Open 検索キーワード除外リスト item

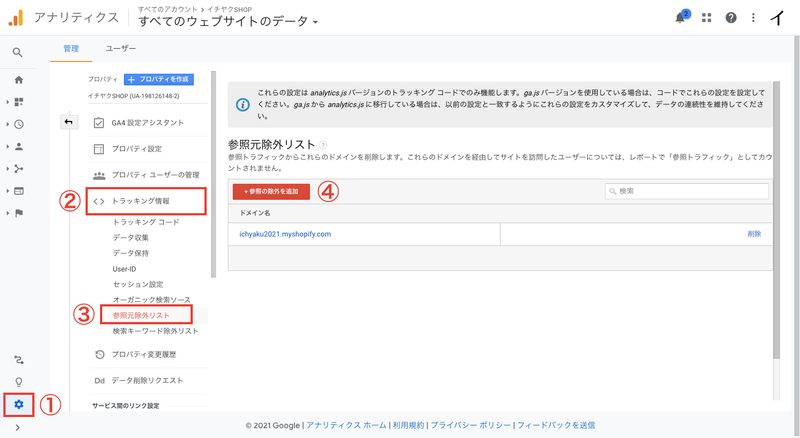155,331
